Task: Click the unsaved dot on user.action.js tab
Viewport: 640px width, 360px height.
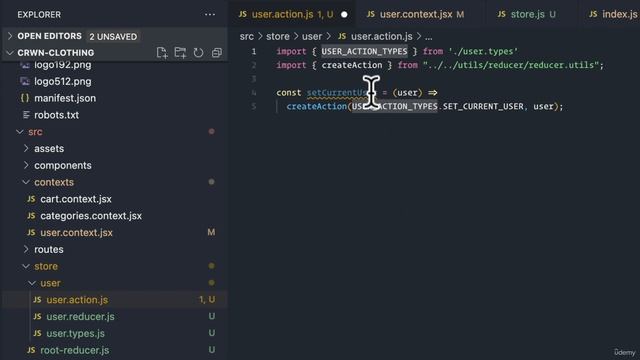Action: pyautogui.click(x=344, y=15)
